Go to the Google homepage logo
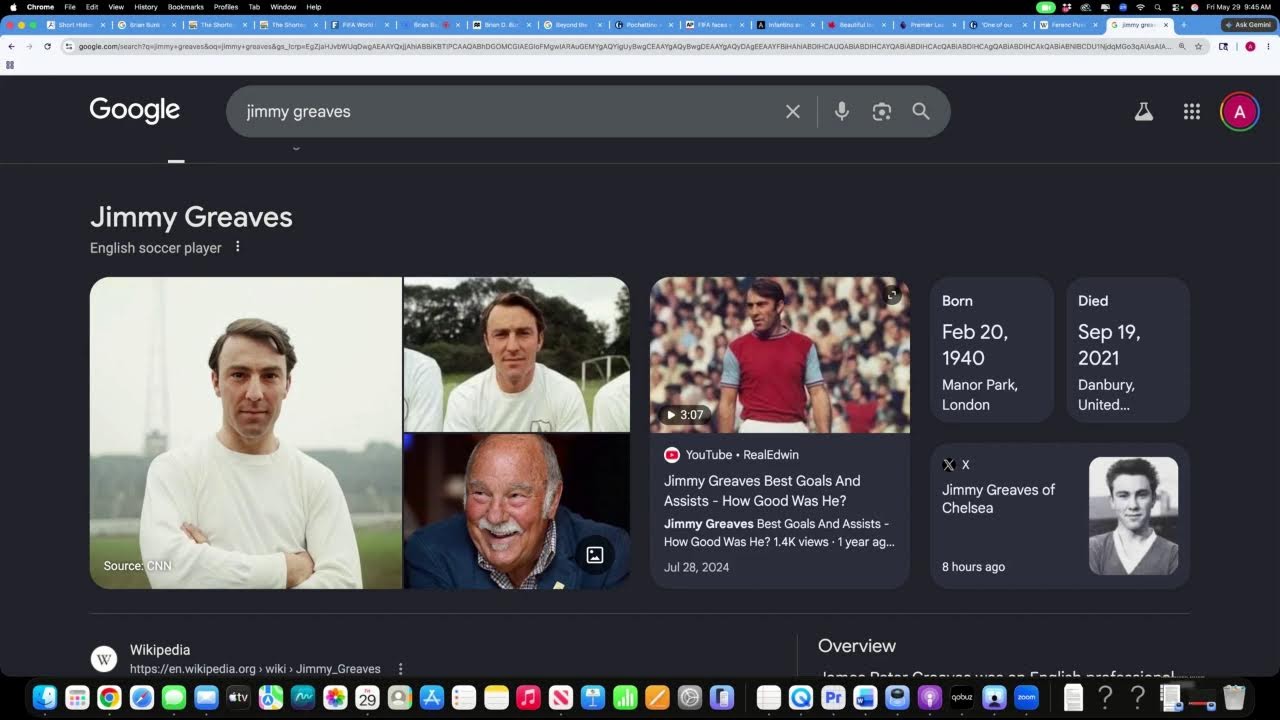 click(135, 110)
